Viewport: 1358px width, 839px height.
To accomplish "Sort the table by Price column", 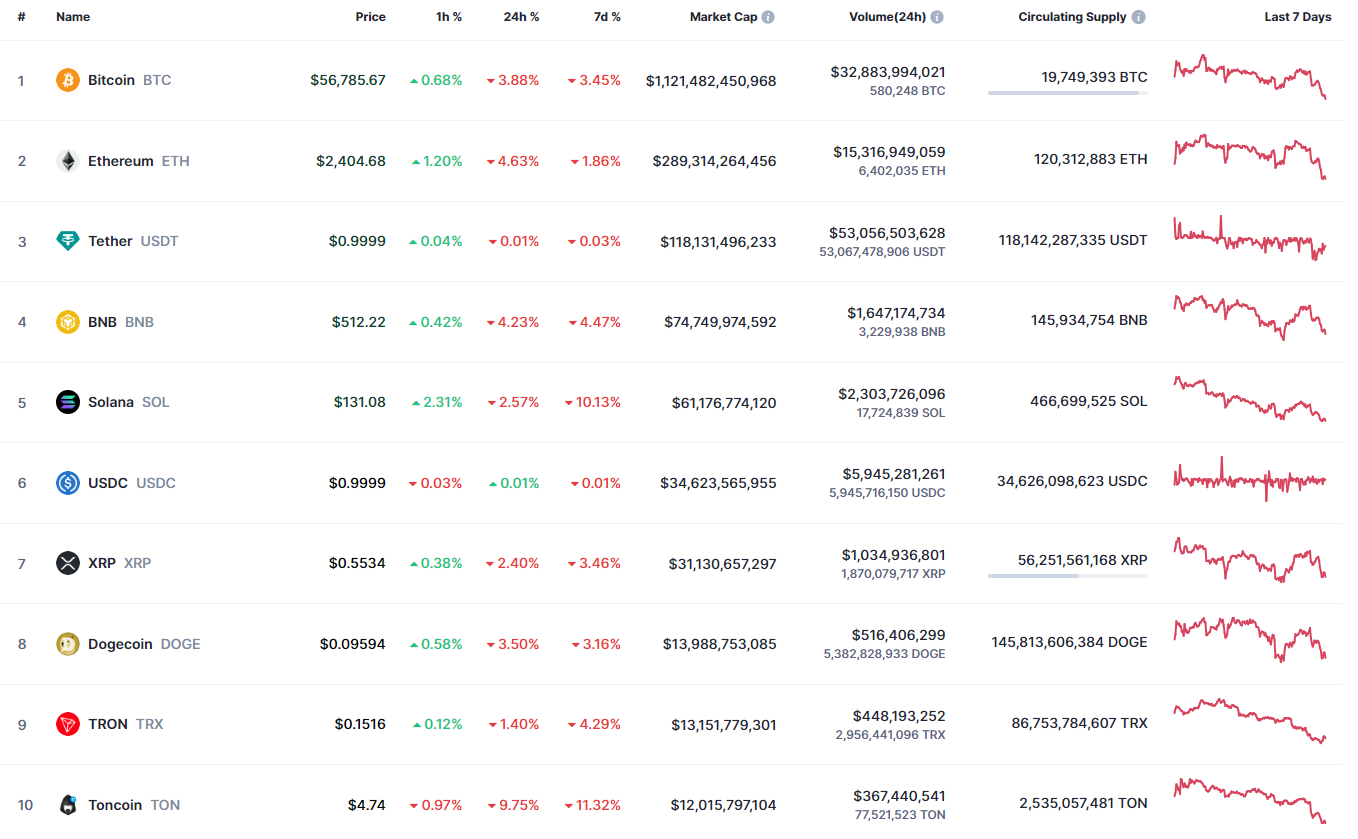I will 370,16.
